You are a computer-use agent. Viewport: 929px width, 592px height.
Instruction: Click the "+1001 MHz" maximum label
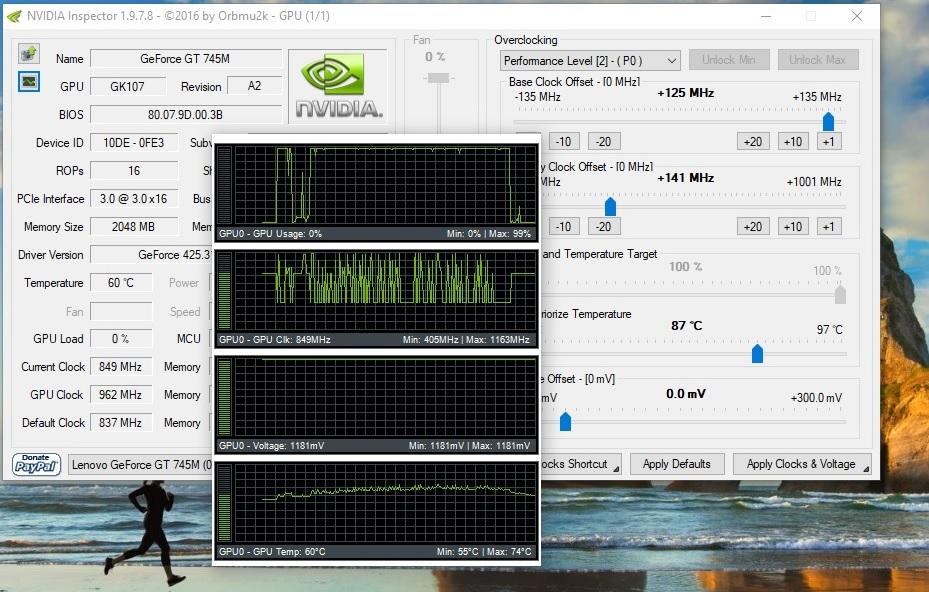point(814,182)
